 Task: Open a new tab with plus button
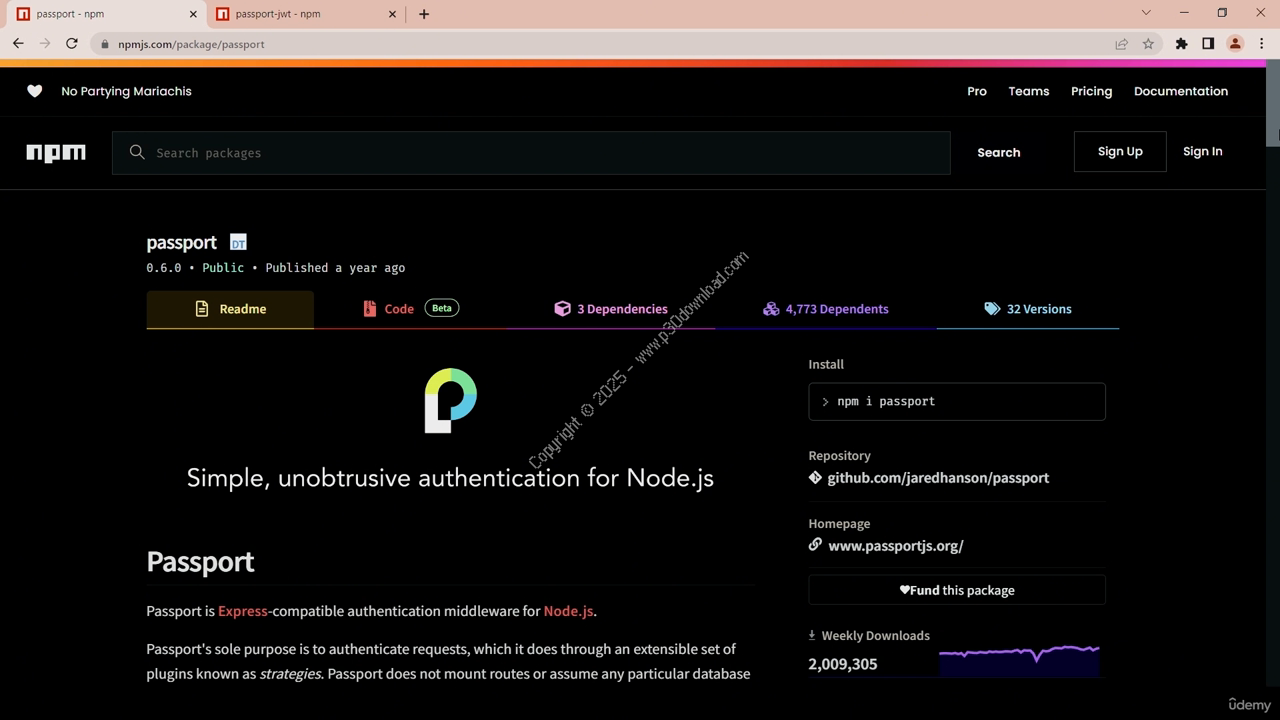click(x=424, y=14)
